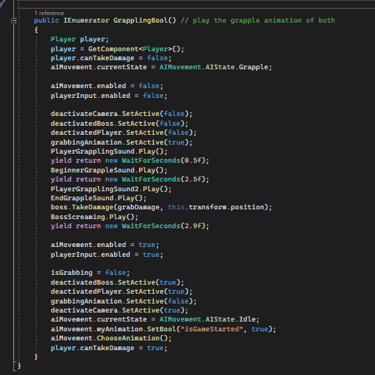This screenshot has height=375, width=375.
Task: Click the WaitForSeconds(2.9f) yield line
Action: (x=130, y=226)
